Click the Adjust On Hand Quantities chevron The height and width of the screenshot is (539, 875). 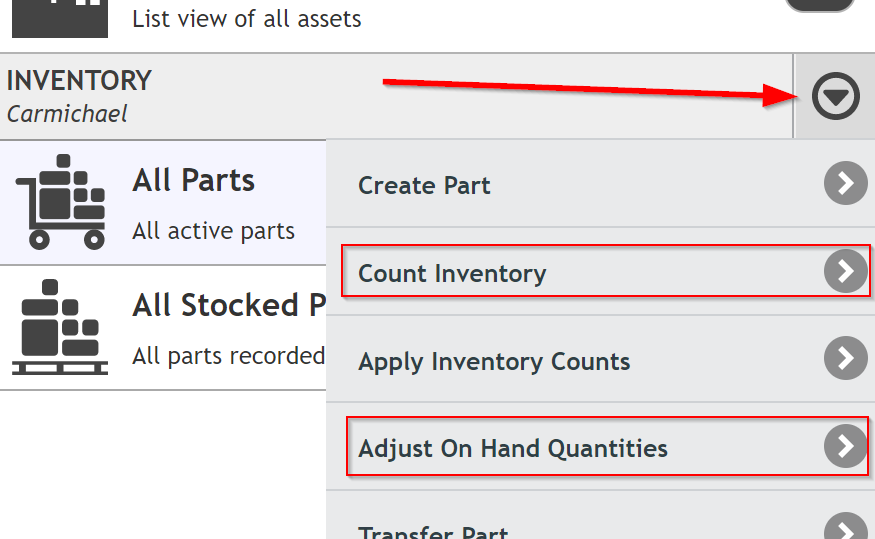pyautogui.click(x=846, y=446)
